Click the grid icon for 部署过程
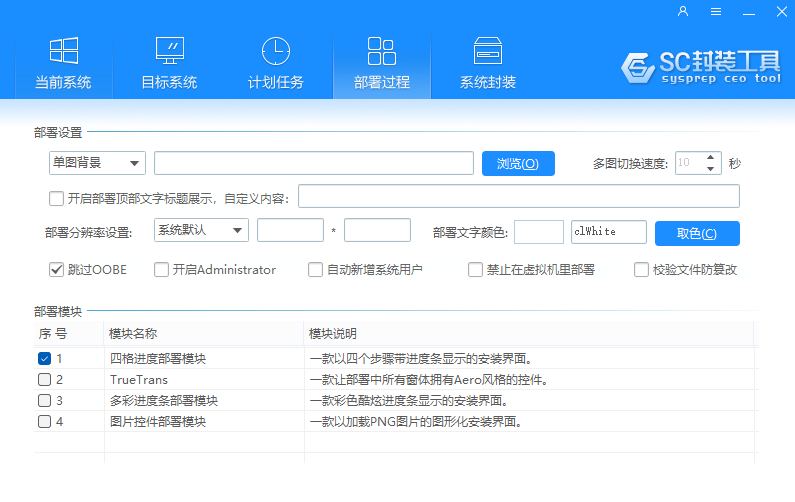This screenshot has height=502, width=795. coord(381,51)
